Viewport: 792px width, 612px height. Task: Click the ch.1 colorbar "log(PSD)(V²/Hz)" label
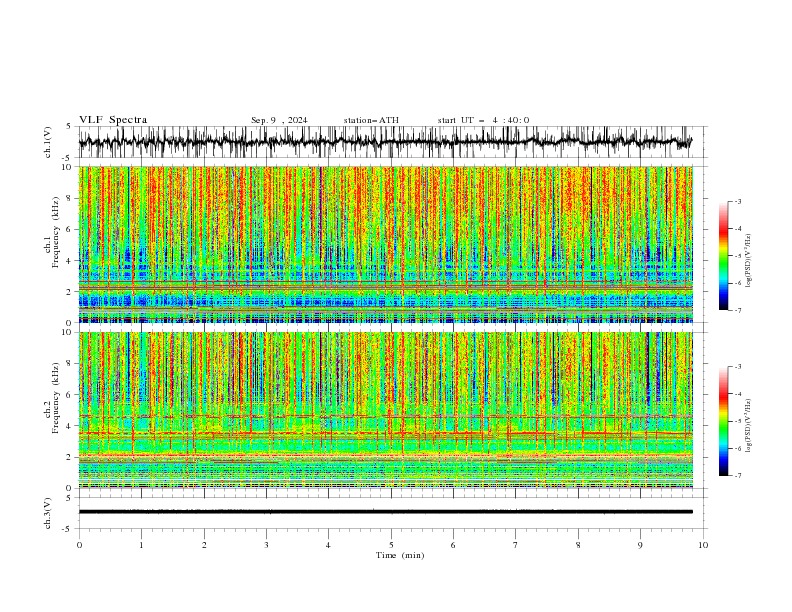point(749,261)
